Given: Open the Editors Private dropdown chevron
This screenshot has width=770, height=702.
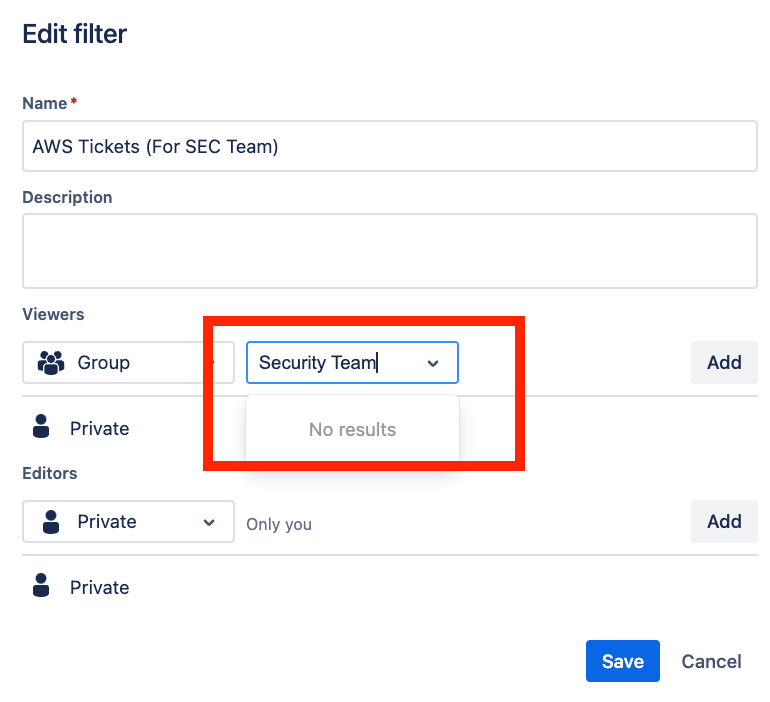Looking at the screenshot, I should tap(209, 522).
